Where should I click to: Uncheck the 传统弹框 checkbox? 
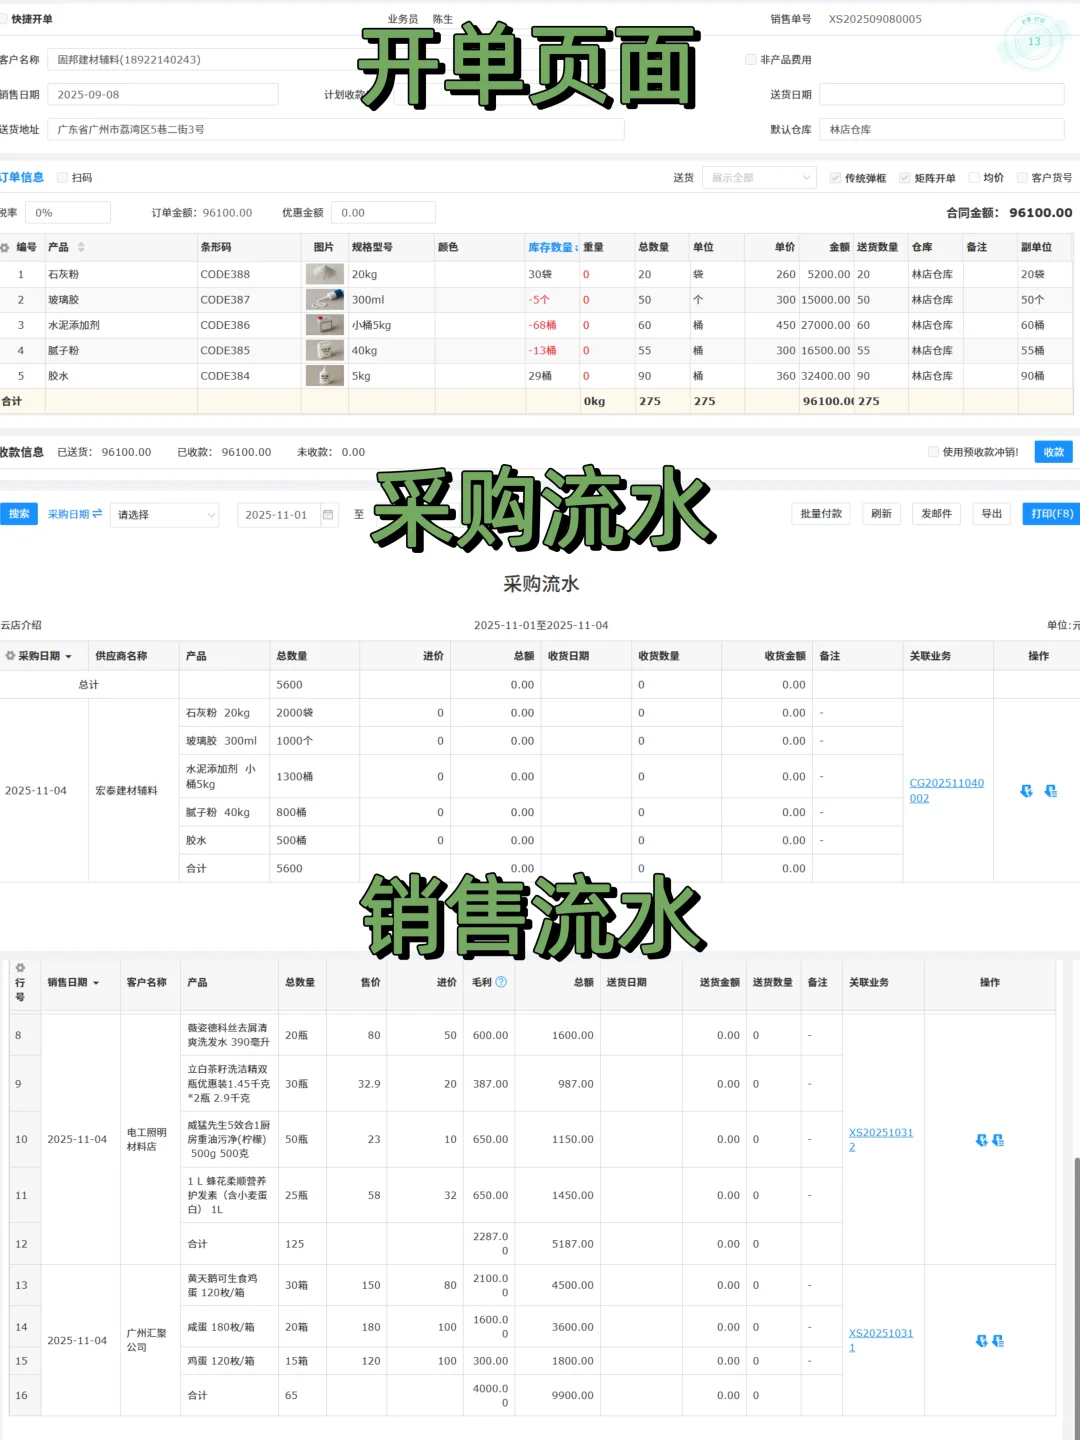pyautogui.click(x=836, y=177)
